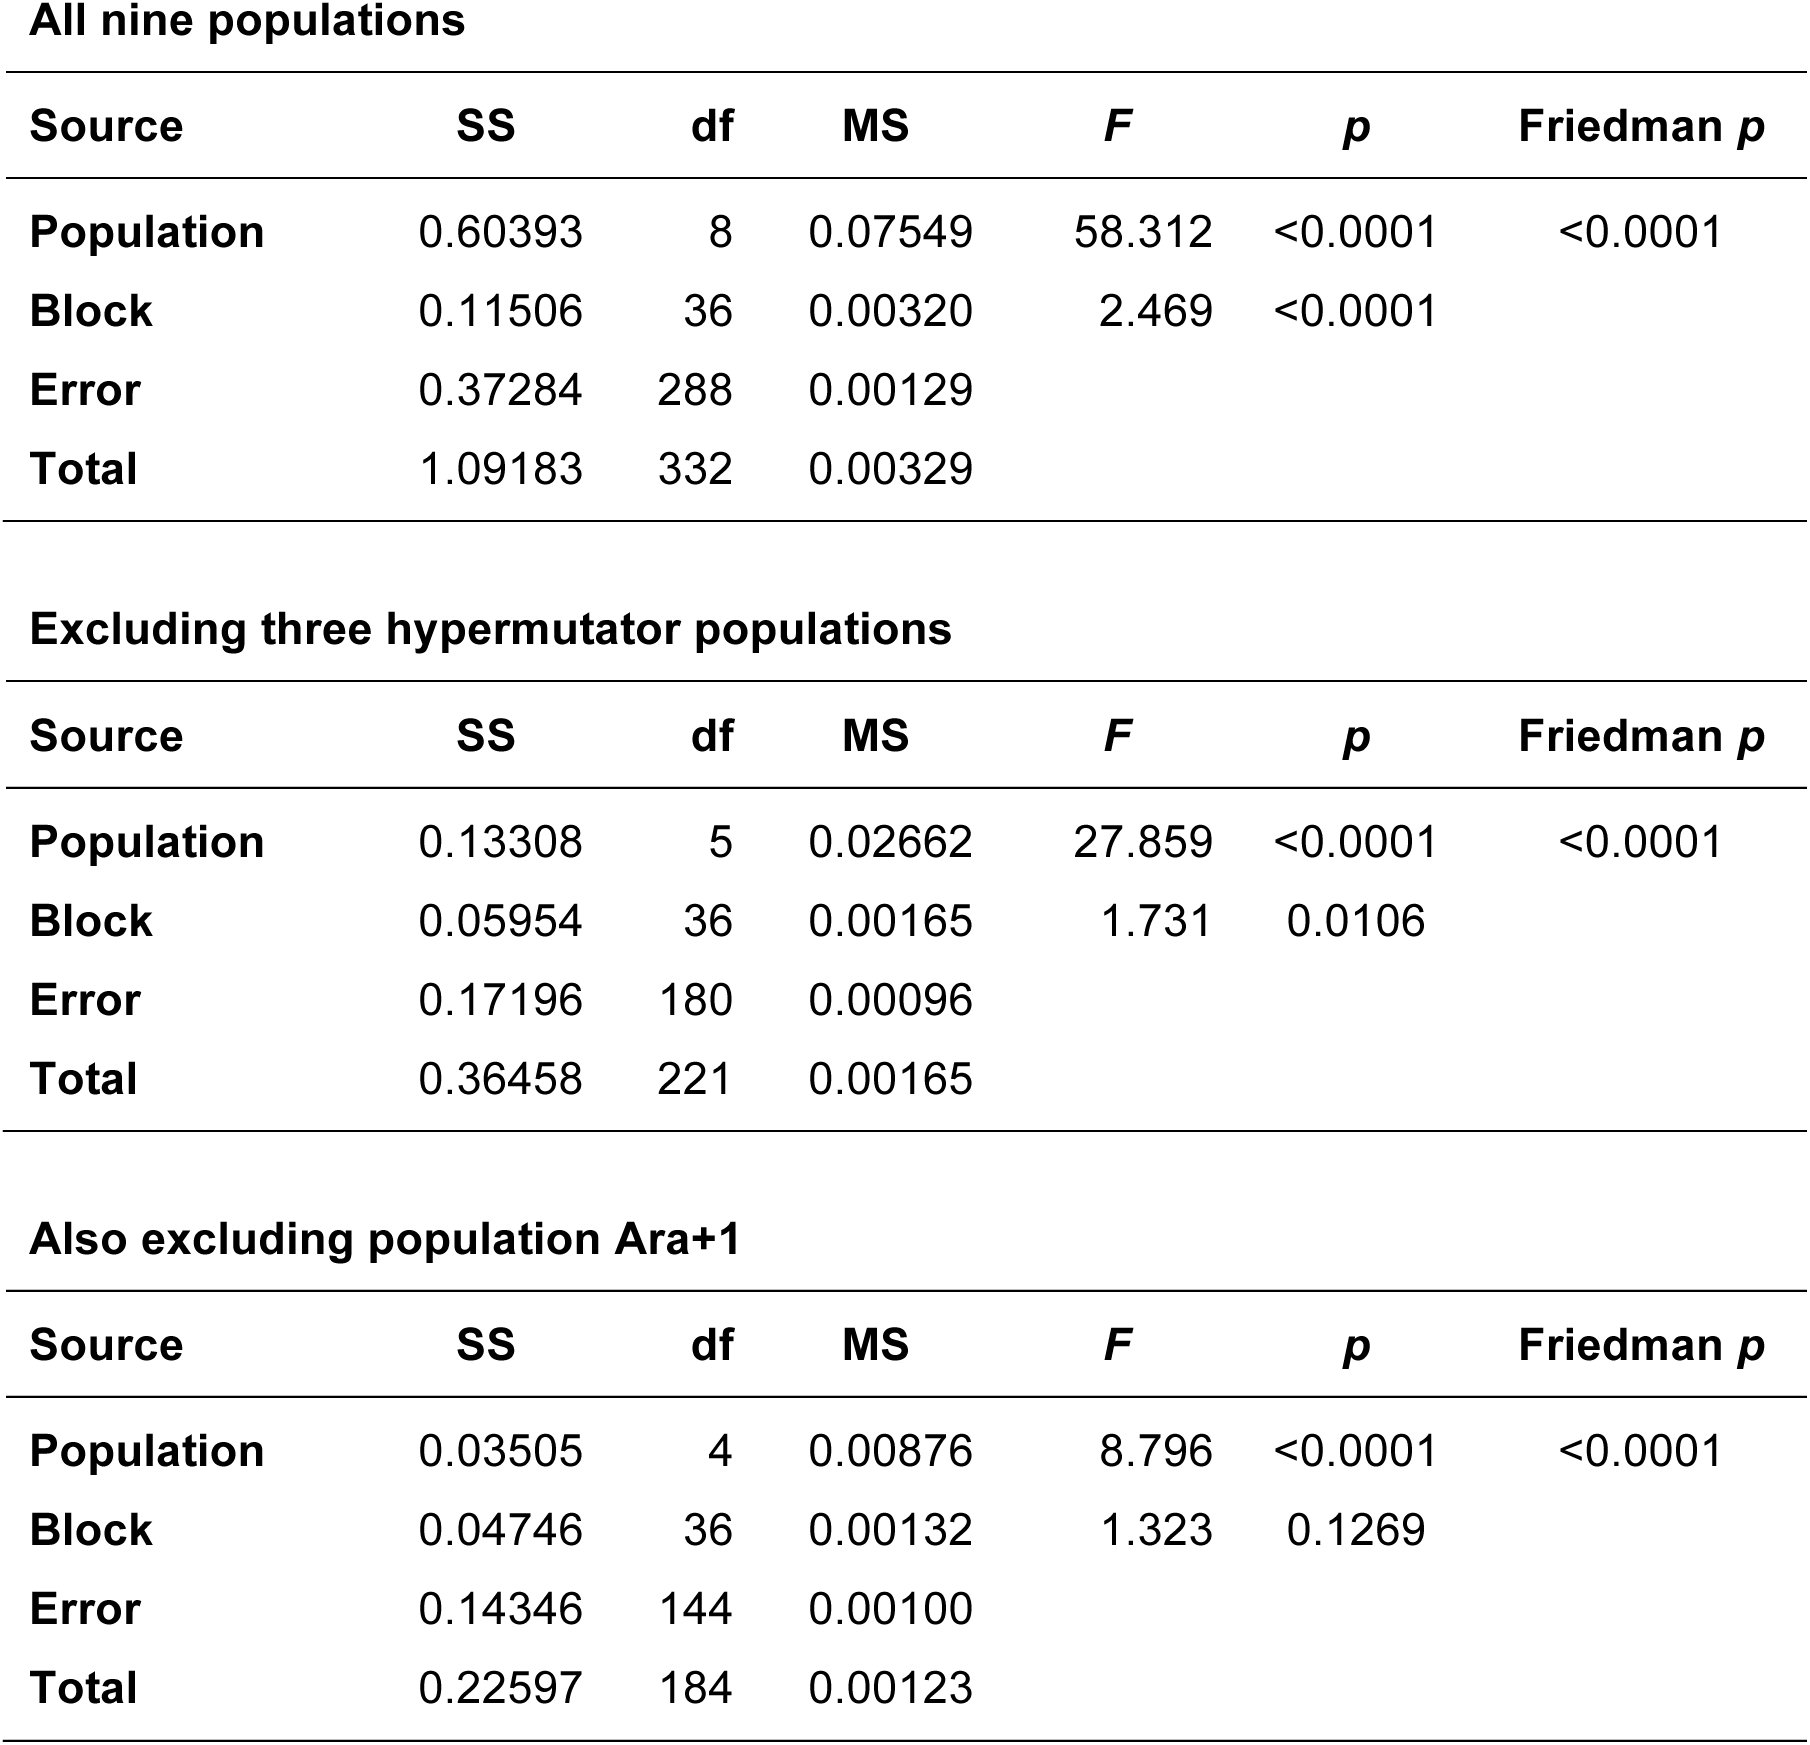This screenshot has height=1745, width=1810.
Task: Click the SS value 0.60393
Action: tap(500, 233)
